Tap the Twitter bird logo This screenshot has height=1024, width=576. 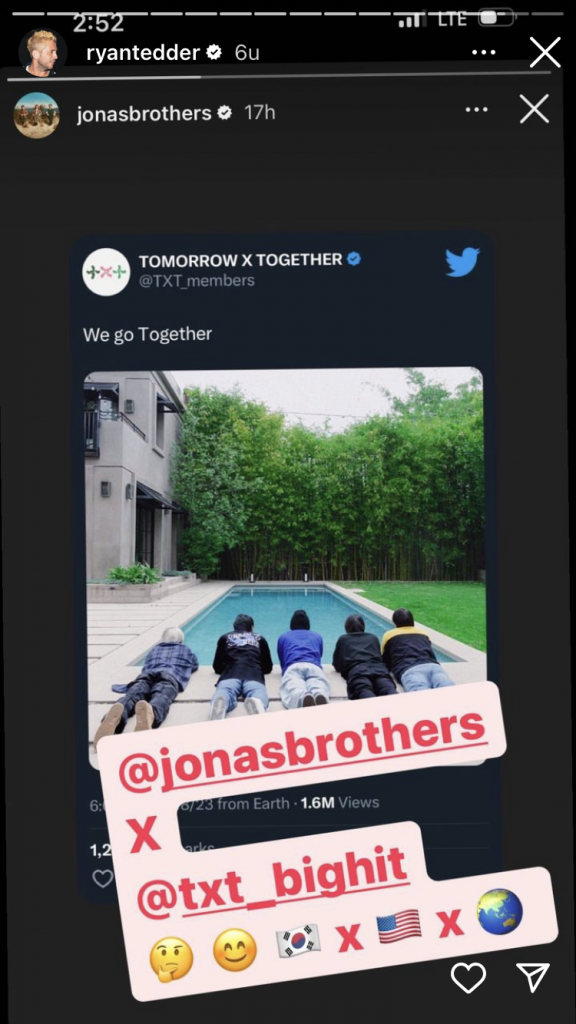coord(462,263)
